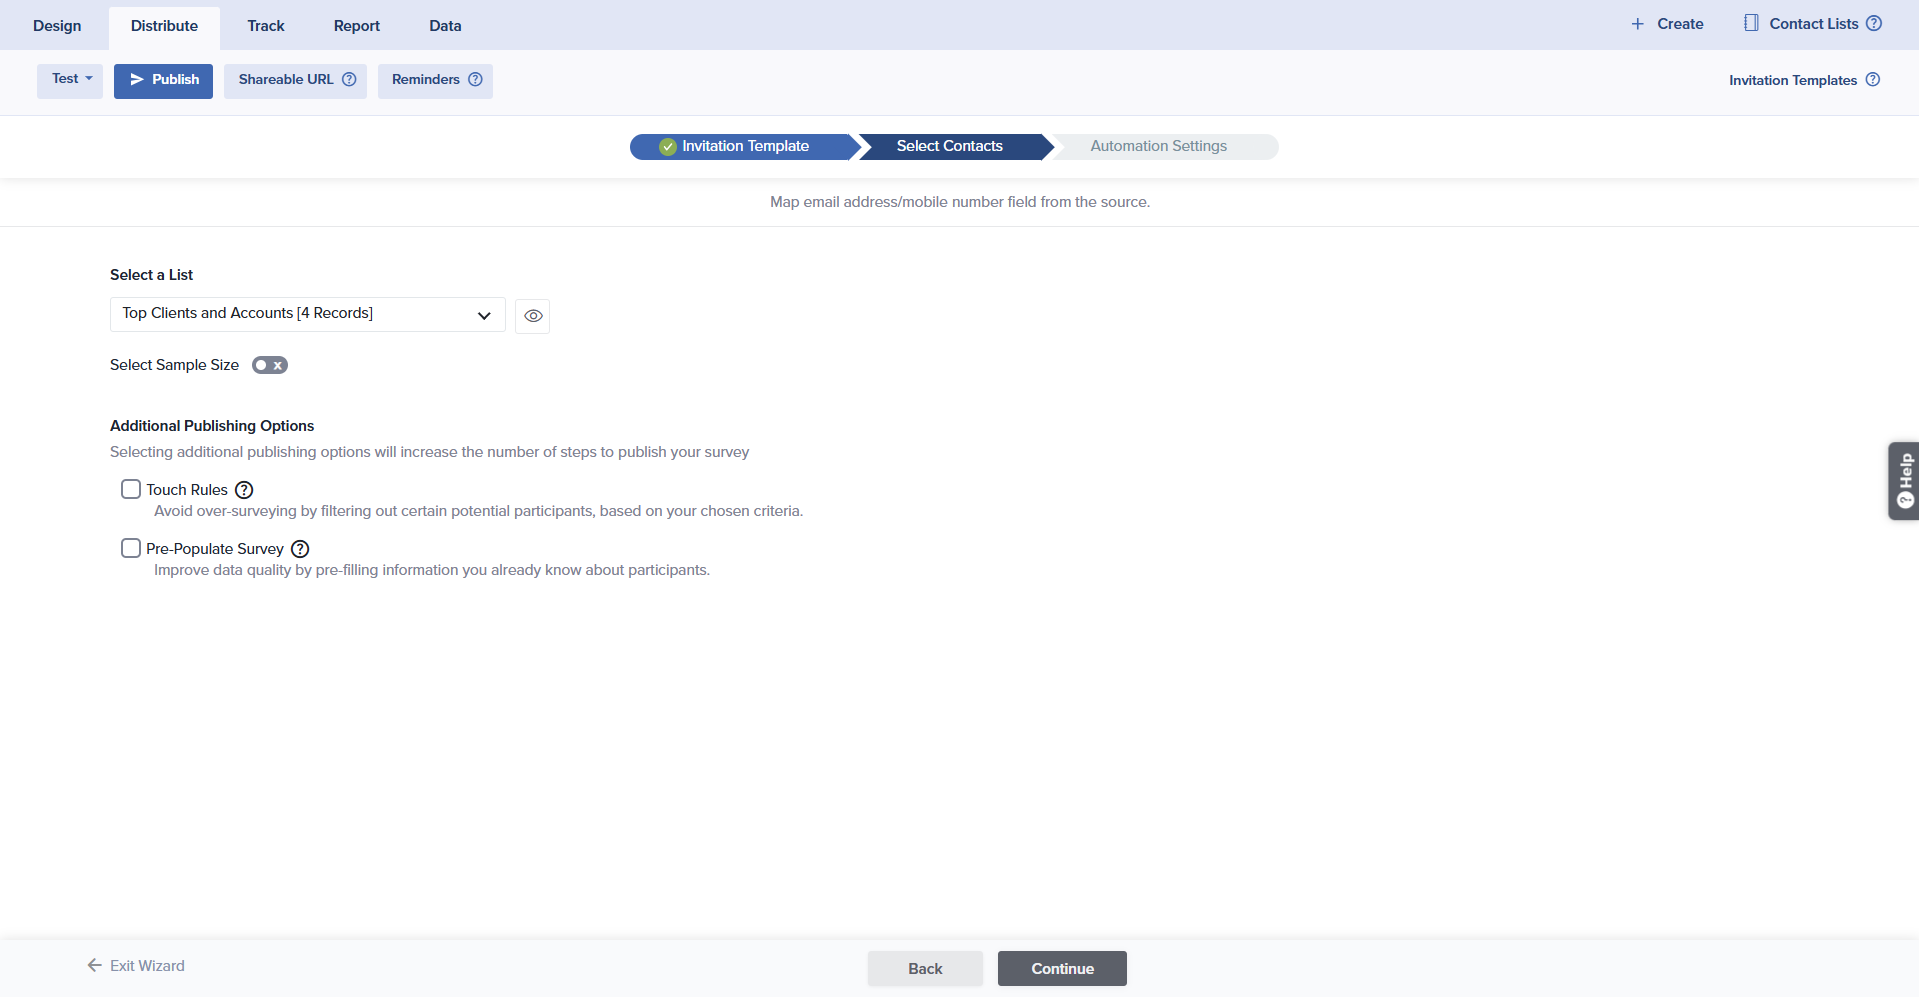This screenshot has height=997, width=1919.
Task: Open the side Help panel tab
Action: click(1904, 481)
